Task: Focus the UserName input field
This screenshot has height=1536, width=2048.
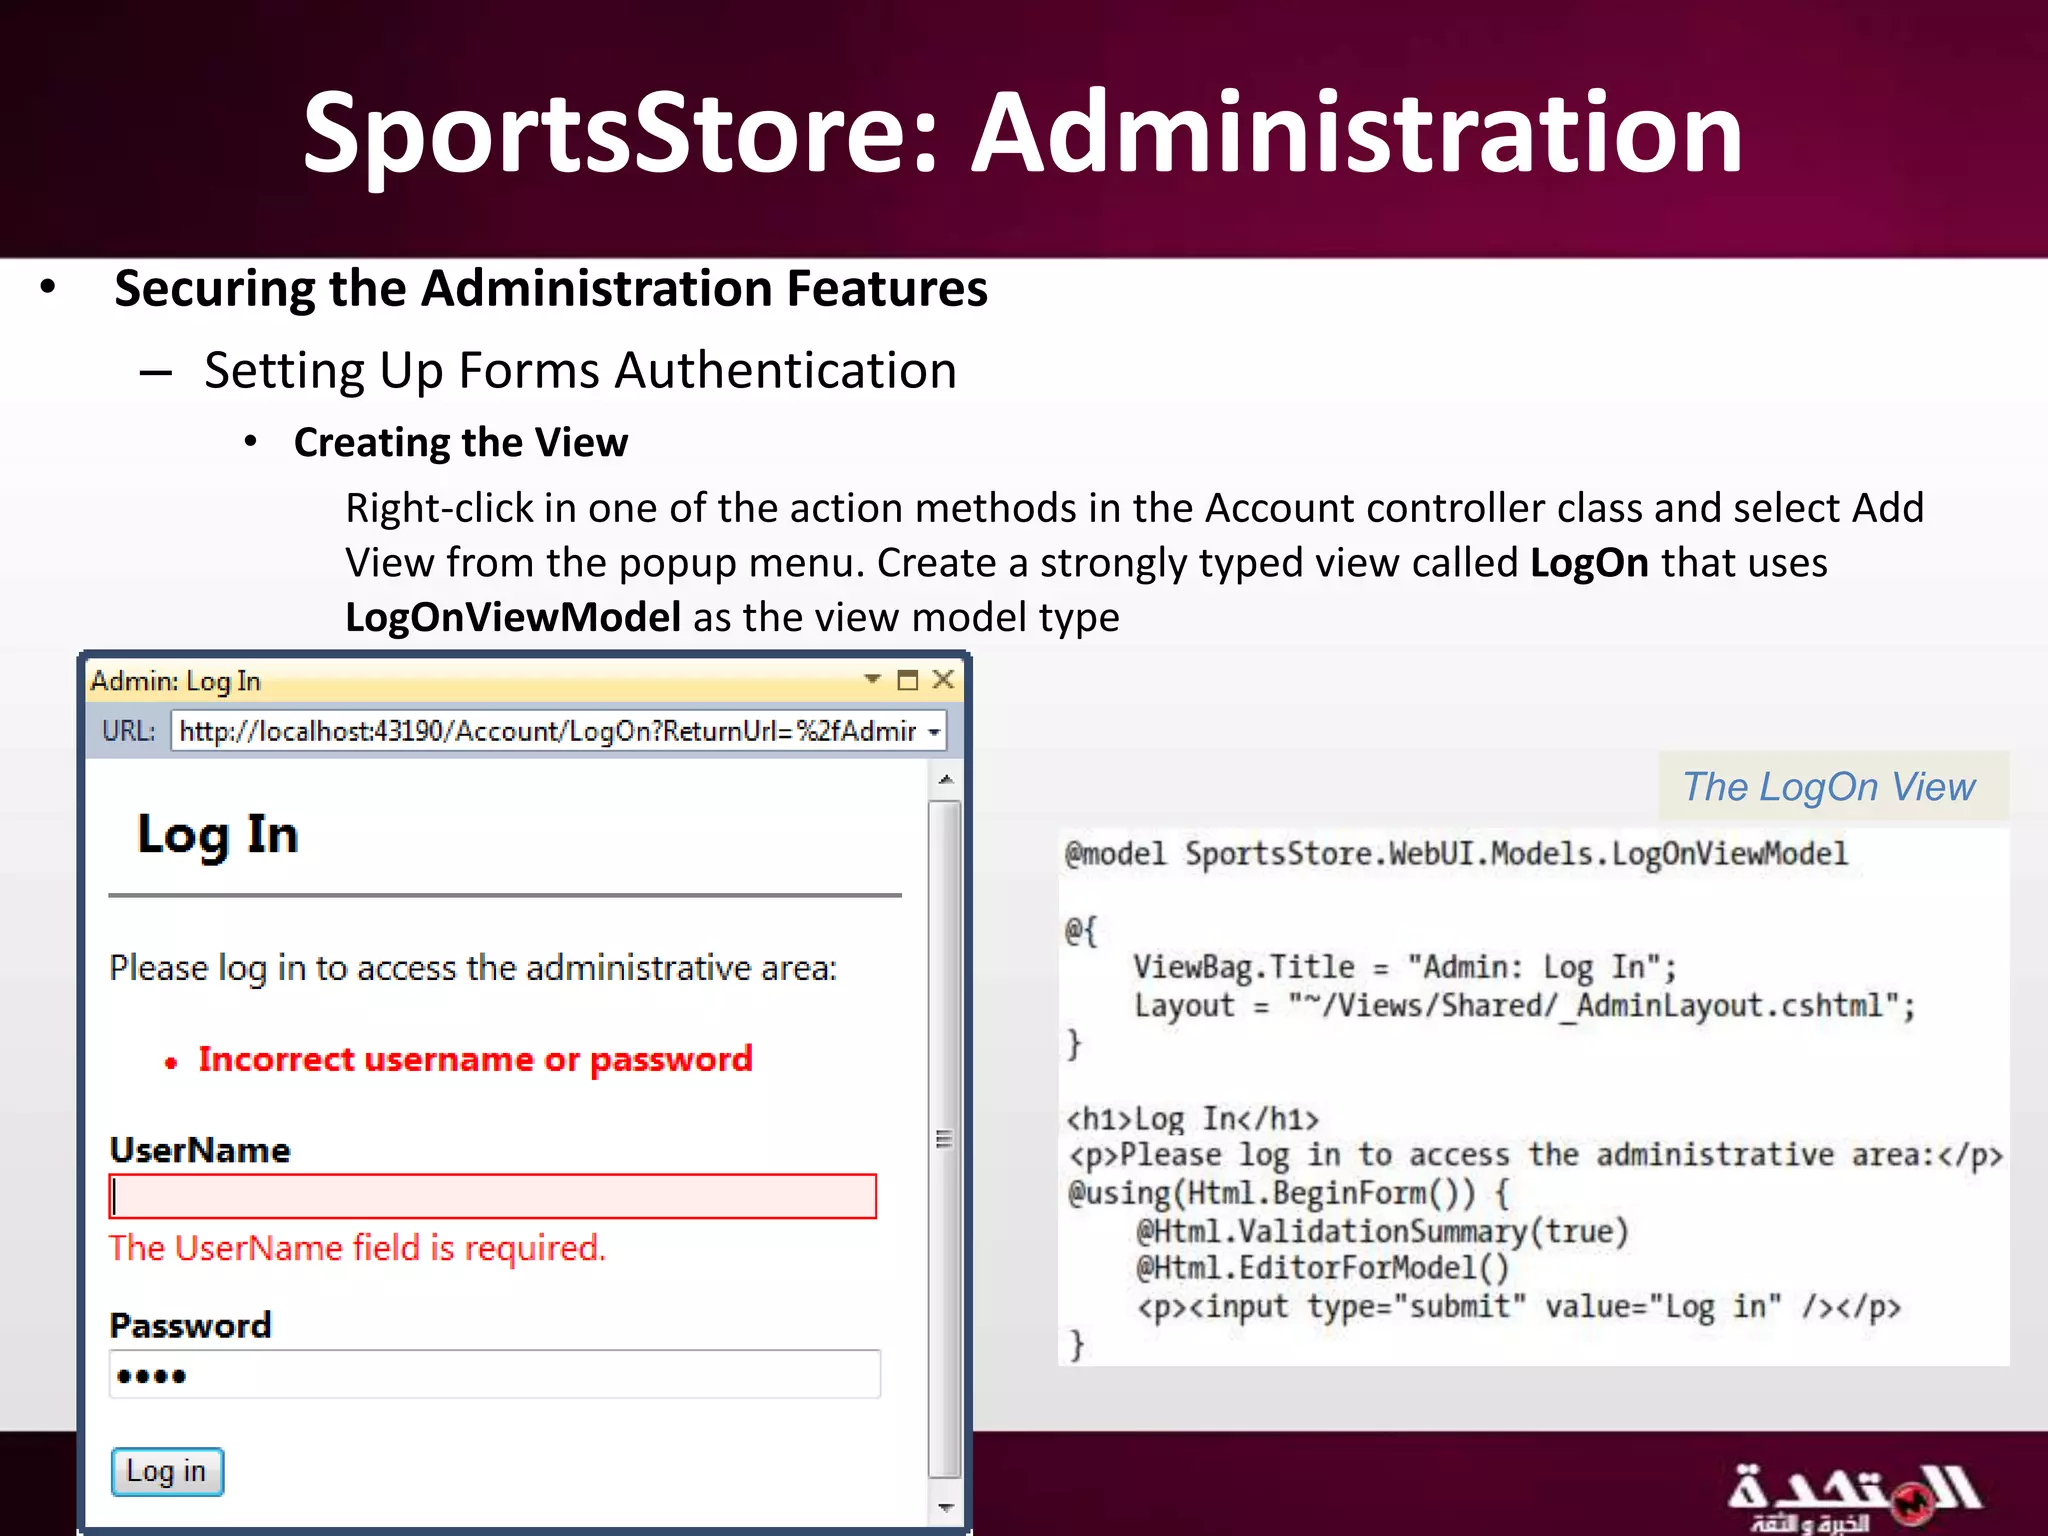Action: (493, 1196)
